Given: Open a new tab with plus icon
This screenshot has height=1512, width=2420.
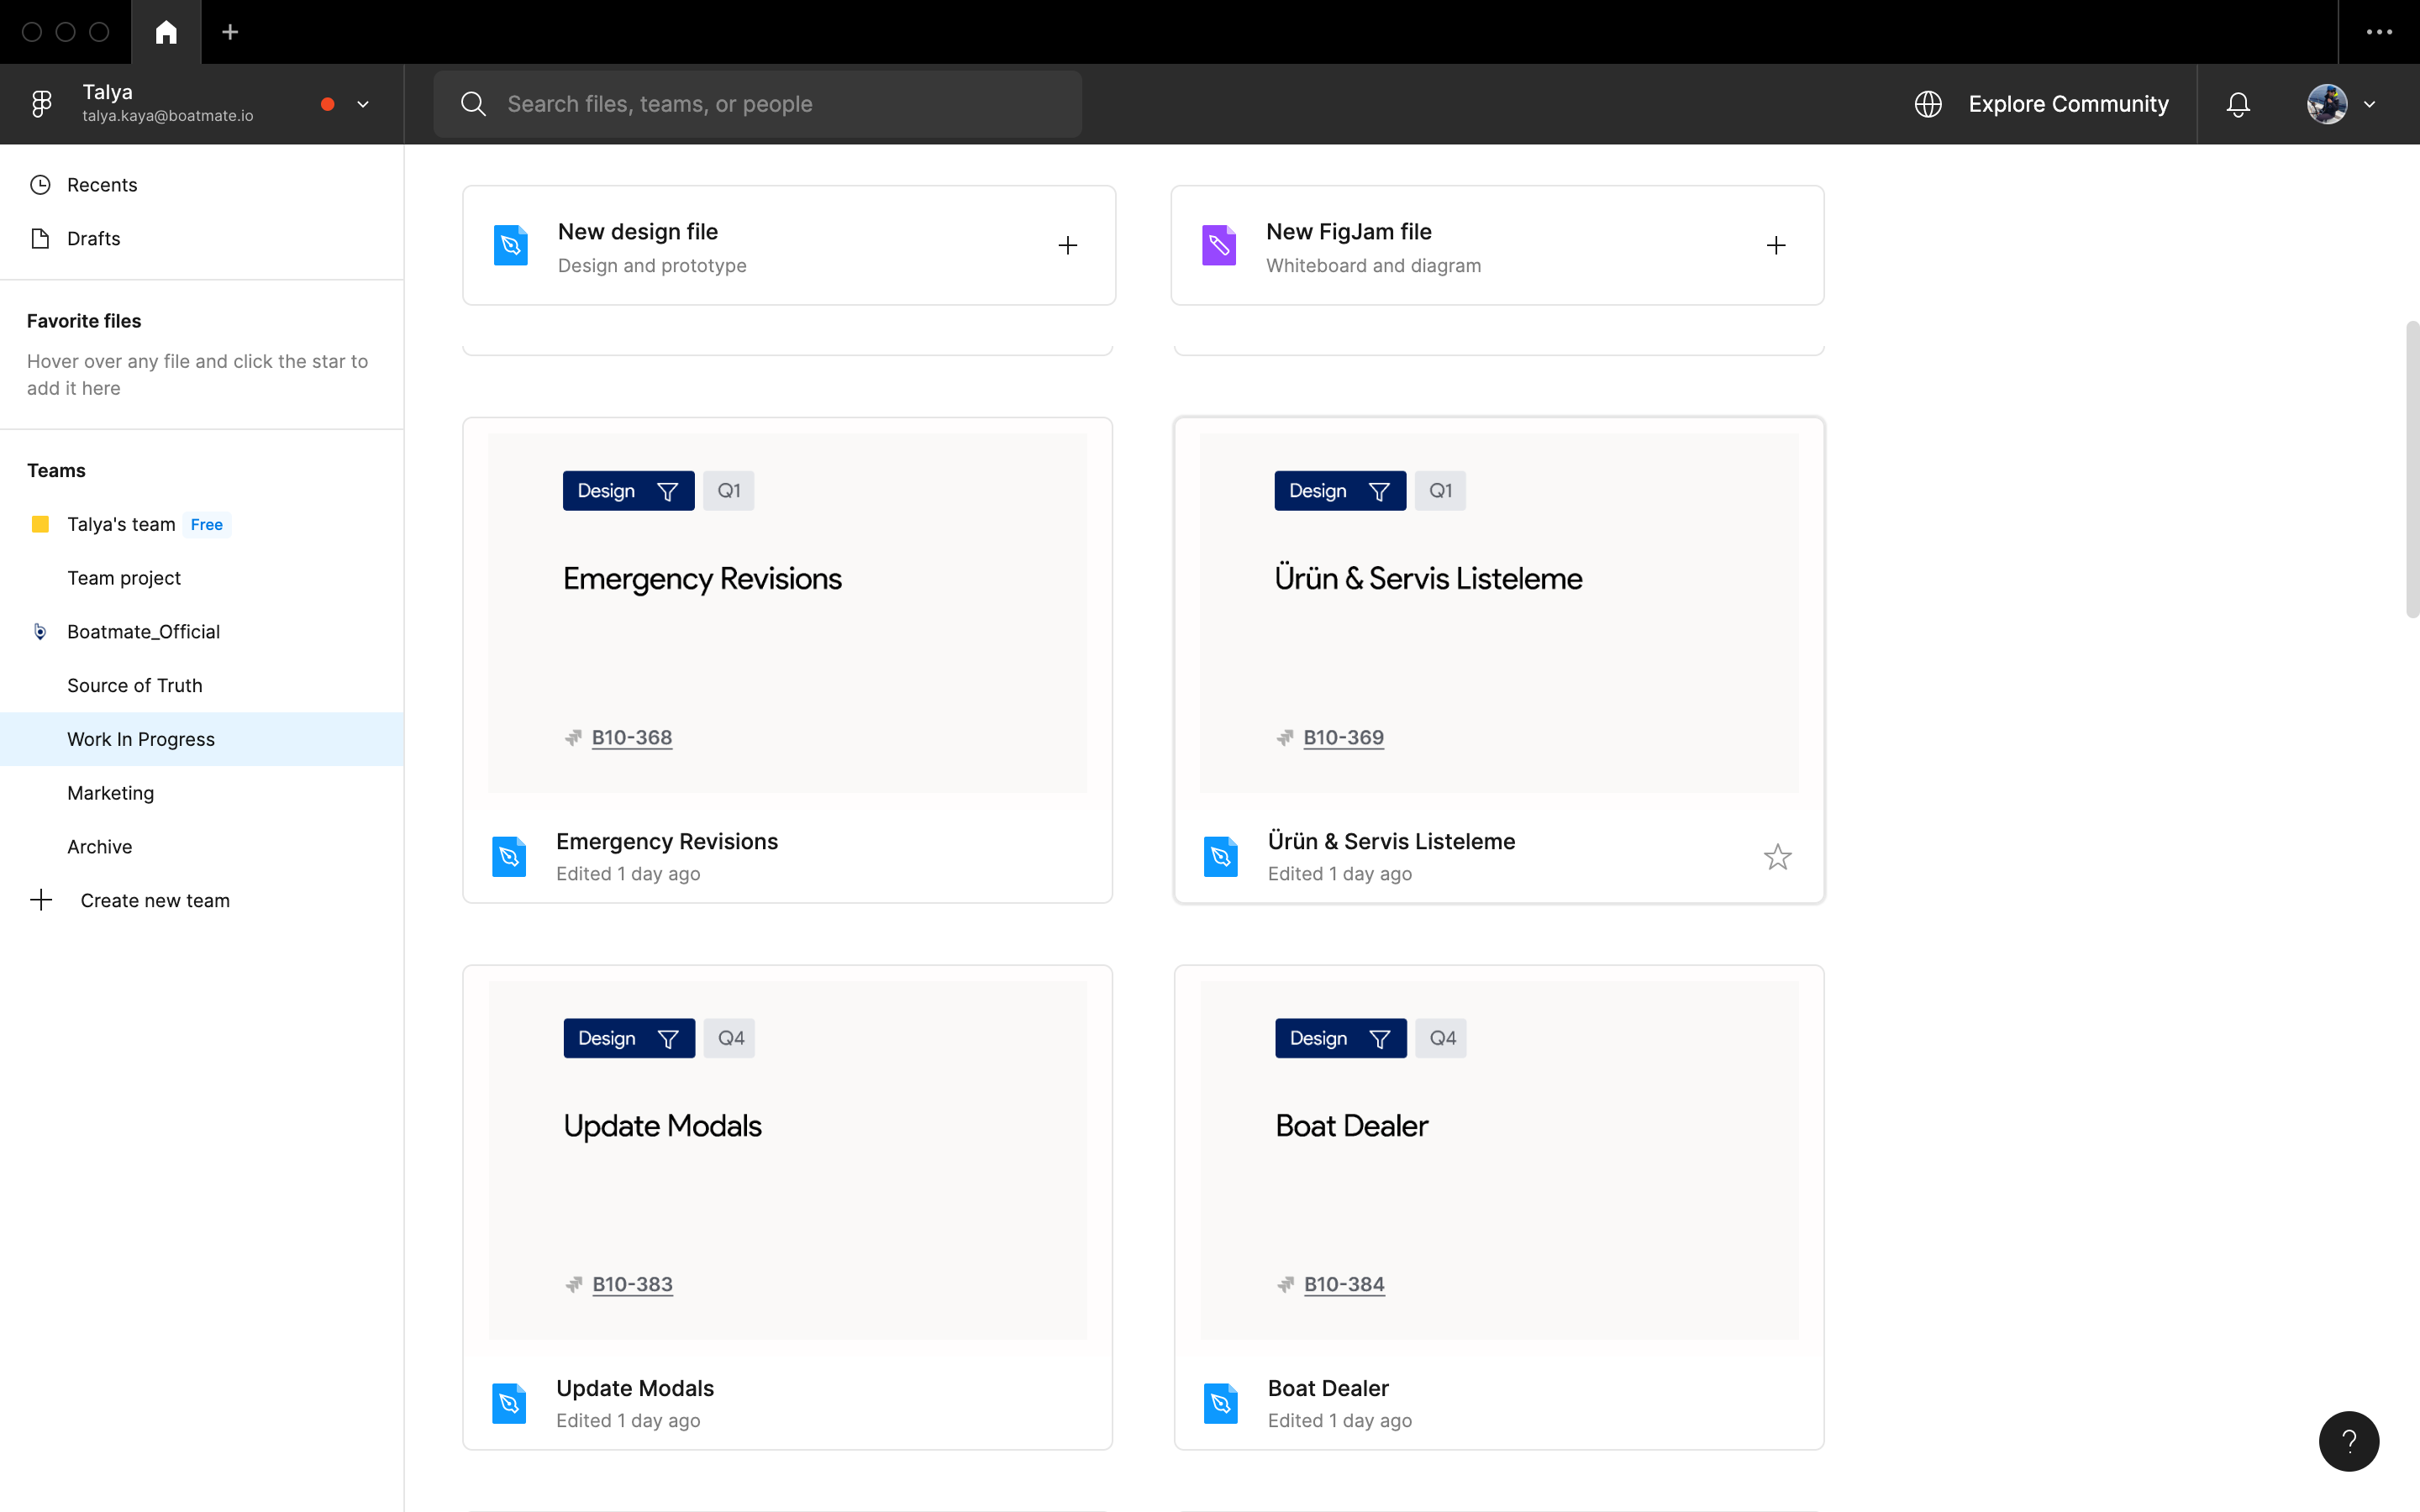Looking at the screenshot, I should 230,32.
